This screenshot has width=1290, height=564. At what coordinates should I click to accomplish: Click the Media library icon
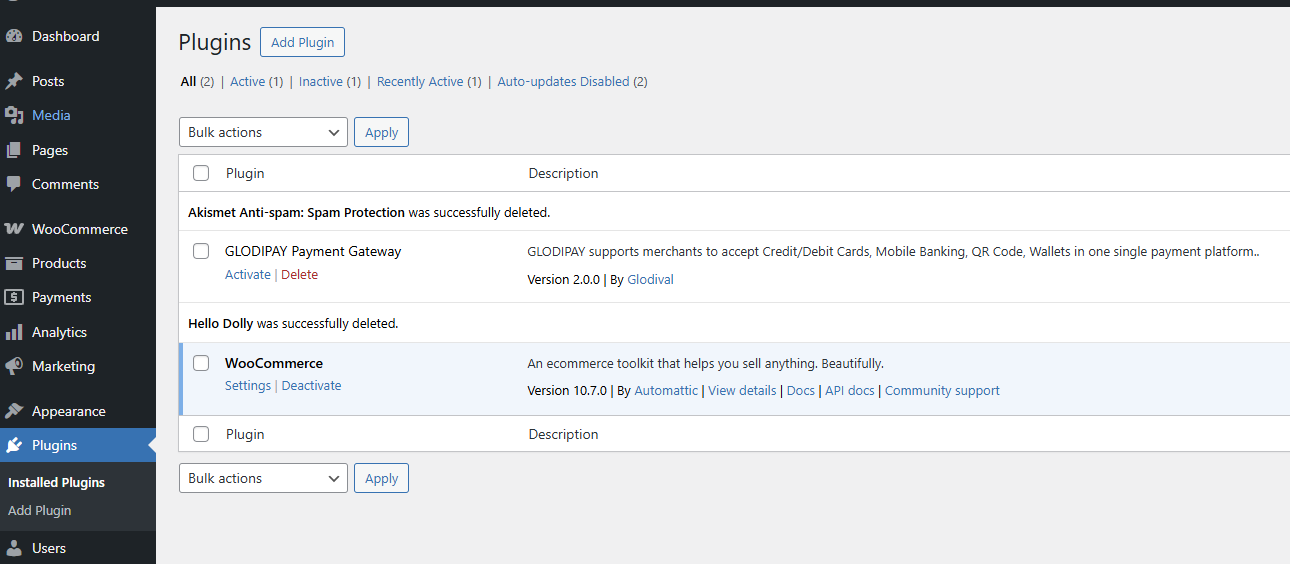(x=14, y=115)
